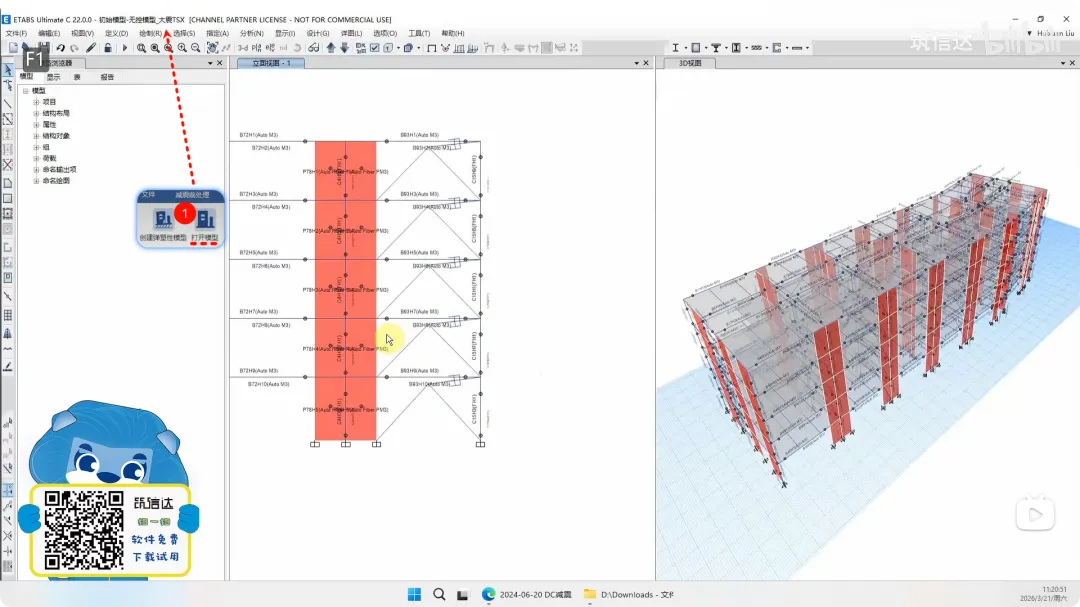1080x607 pixels.
Task: Open Model Explorer panel dropdown arrow
Action: click(x=210, y=63)
